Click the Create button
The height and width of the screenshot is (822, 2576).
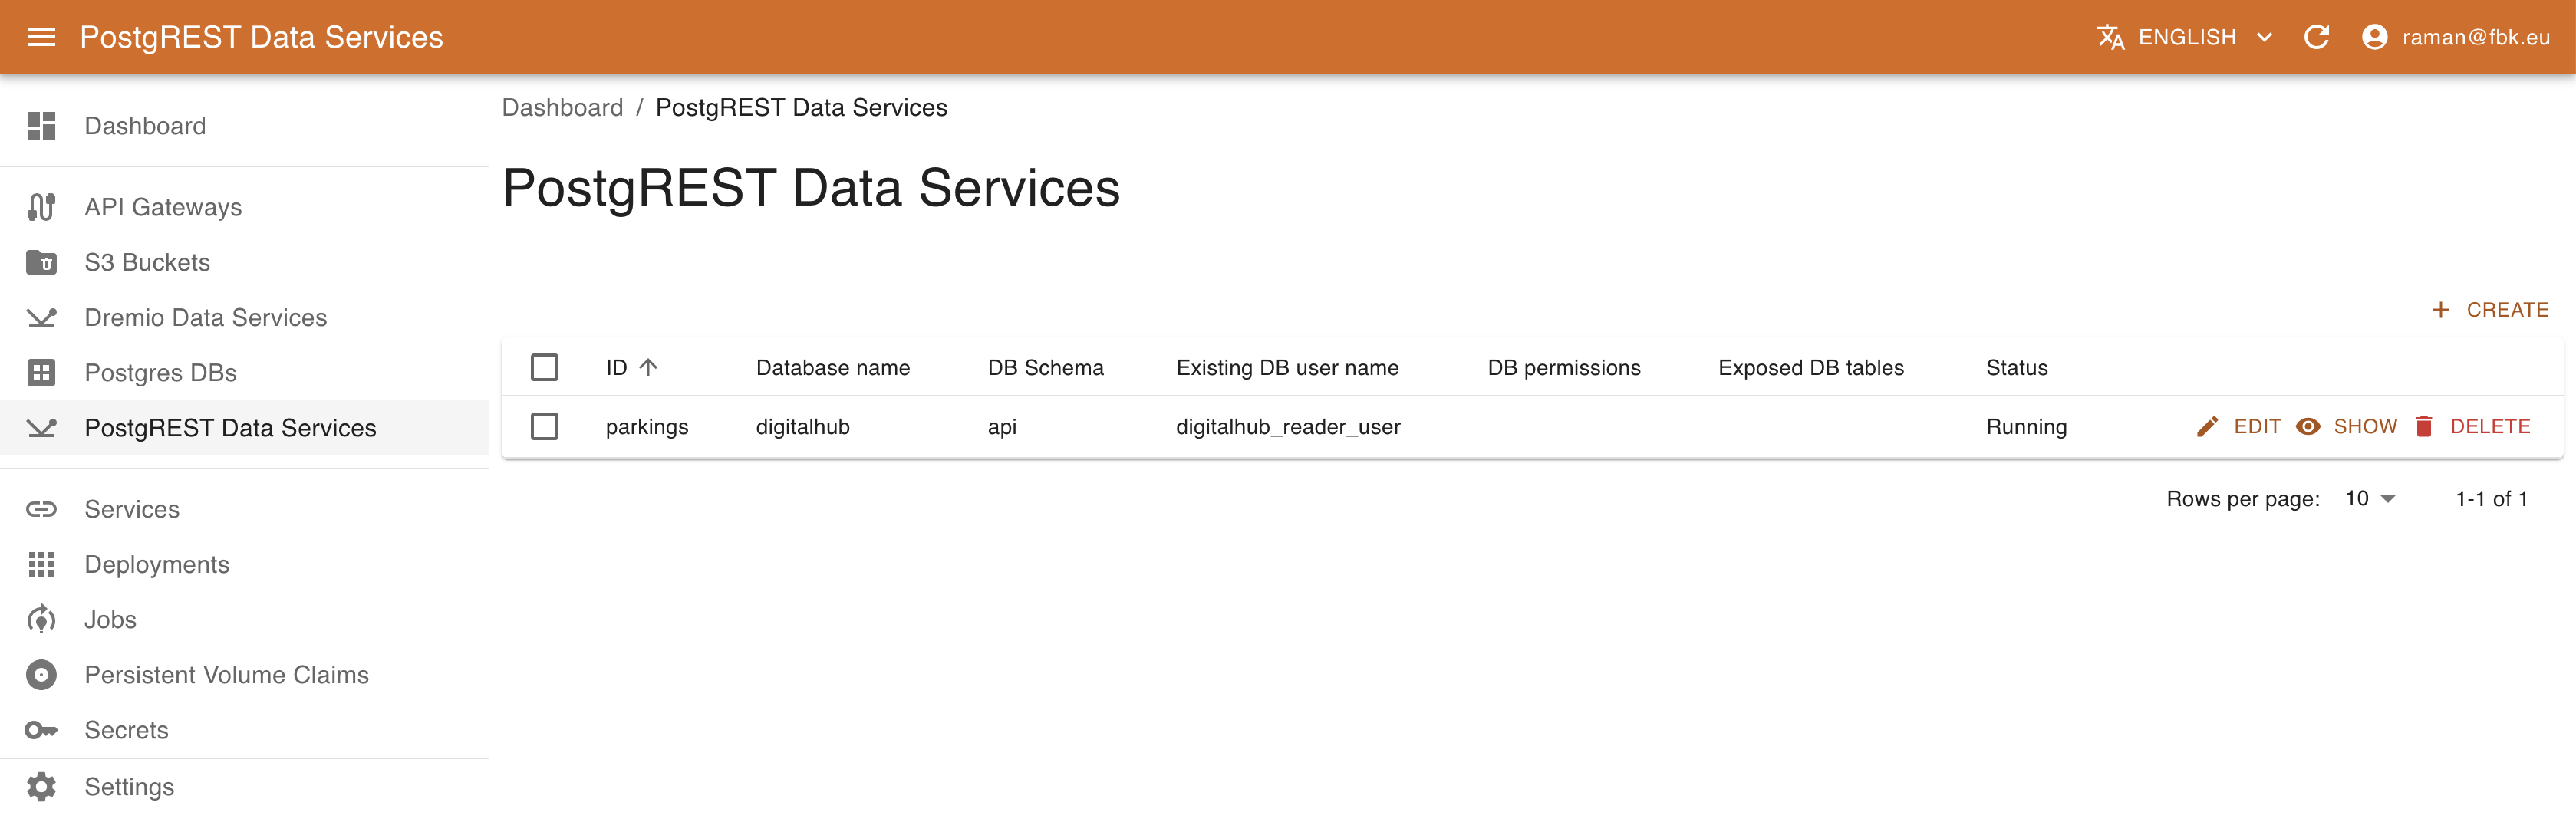click(x=2490, y=310)
